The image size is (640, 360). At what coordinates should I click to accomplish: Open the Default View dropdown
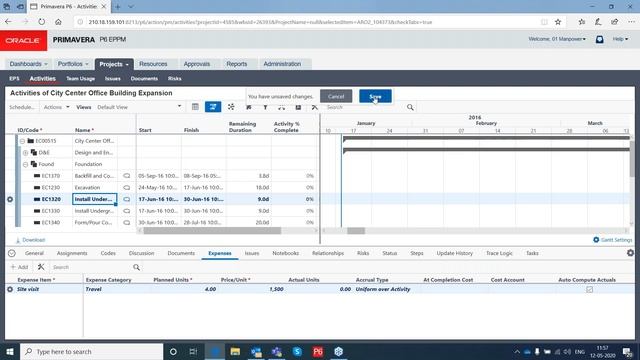click(x=139, y=107)
